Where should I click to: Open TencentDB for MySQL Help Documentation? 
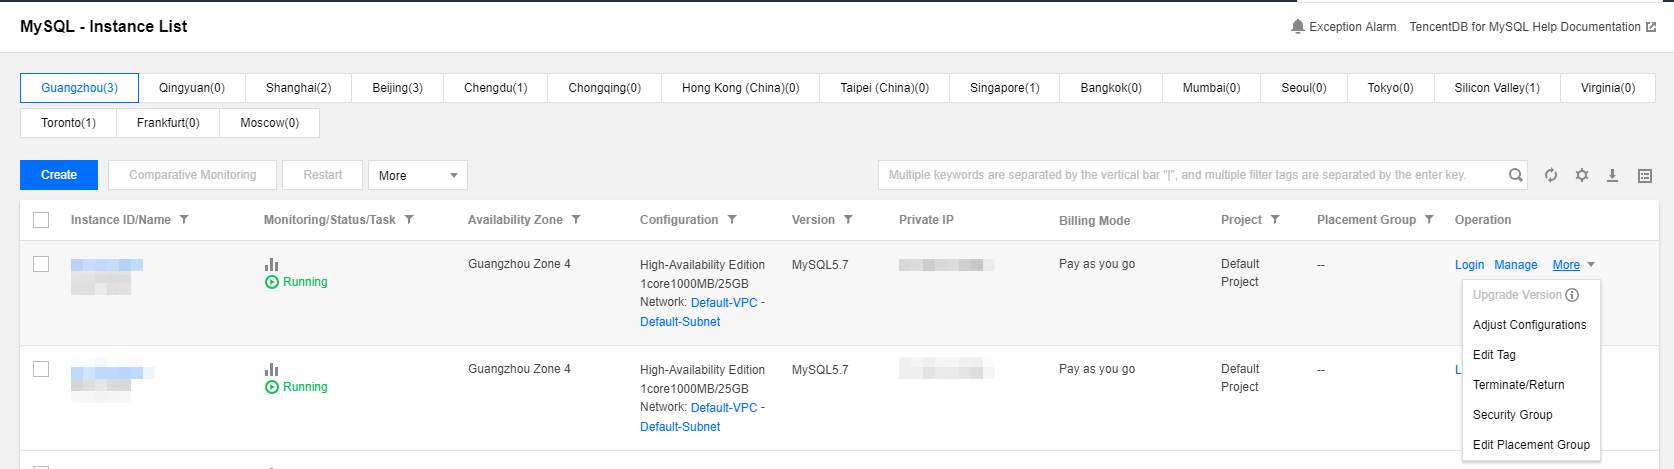click(x=1532, y=27)
